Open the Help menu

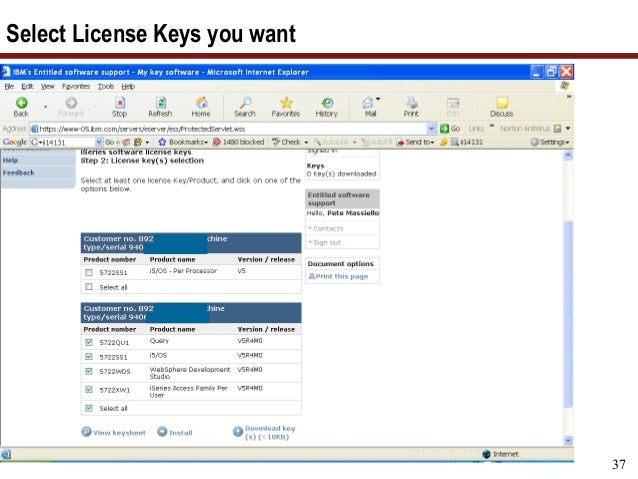pyautogui.click(x=128, y=86)
